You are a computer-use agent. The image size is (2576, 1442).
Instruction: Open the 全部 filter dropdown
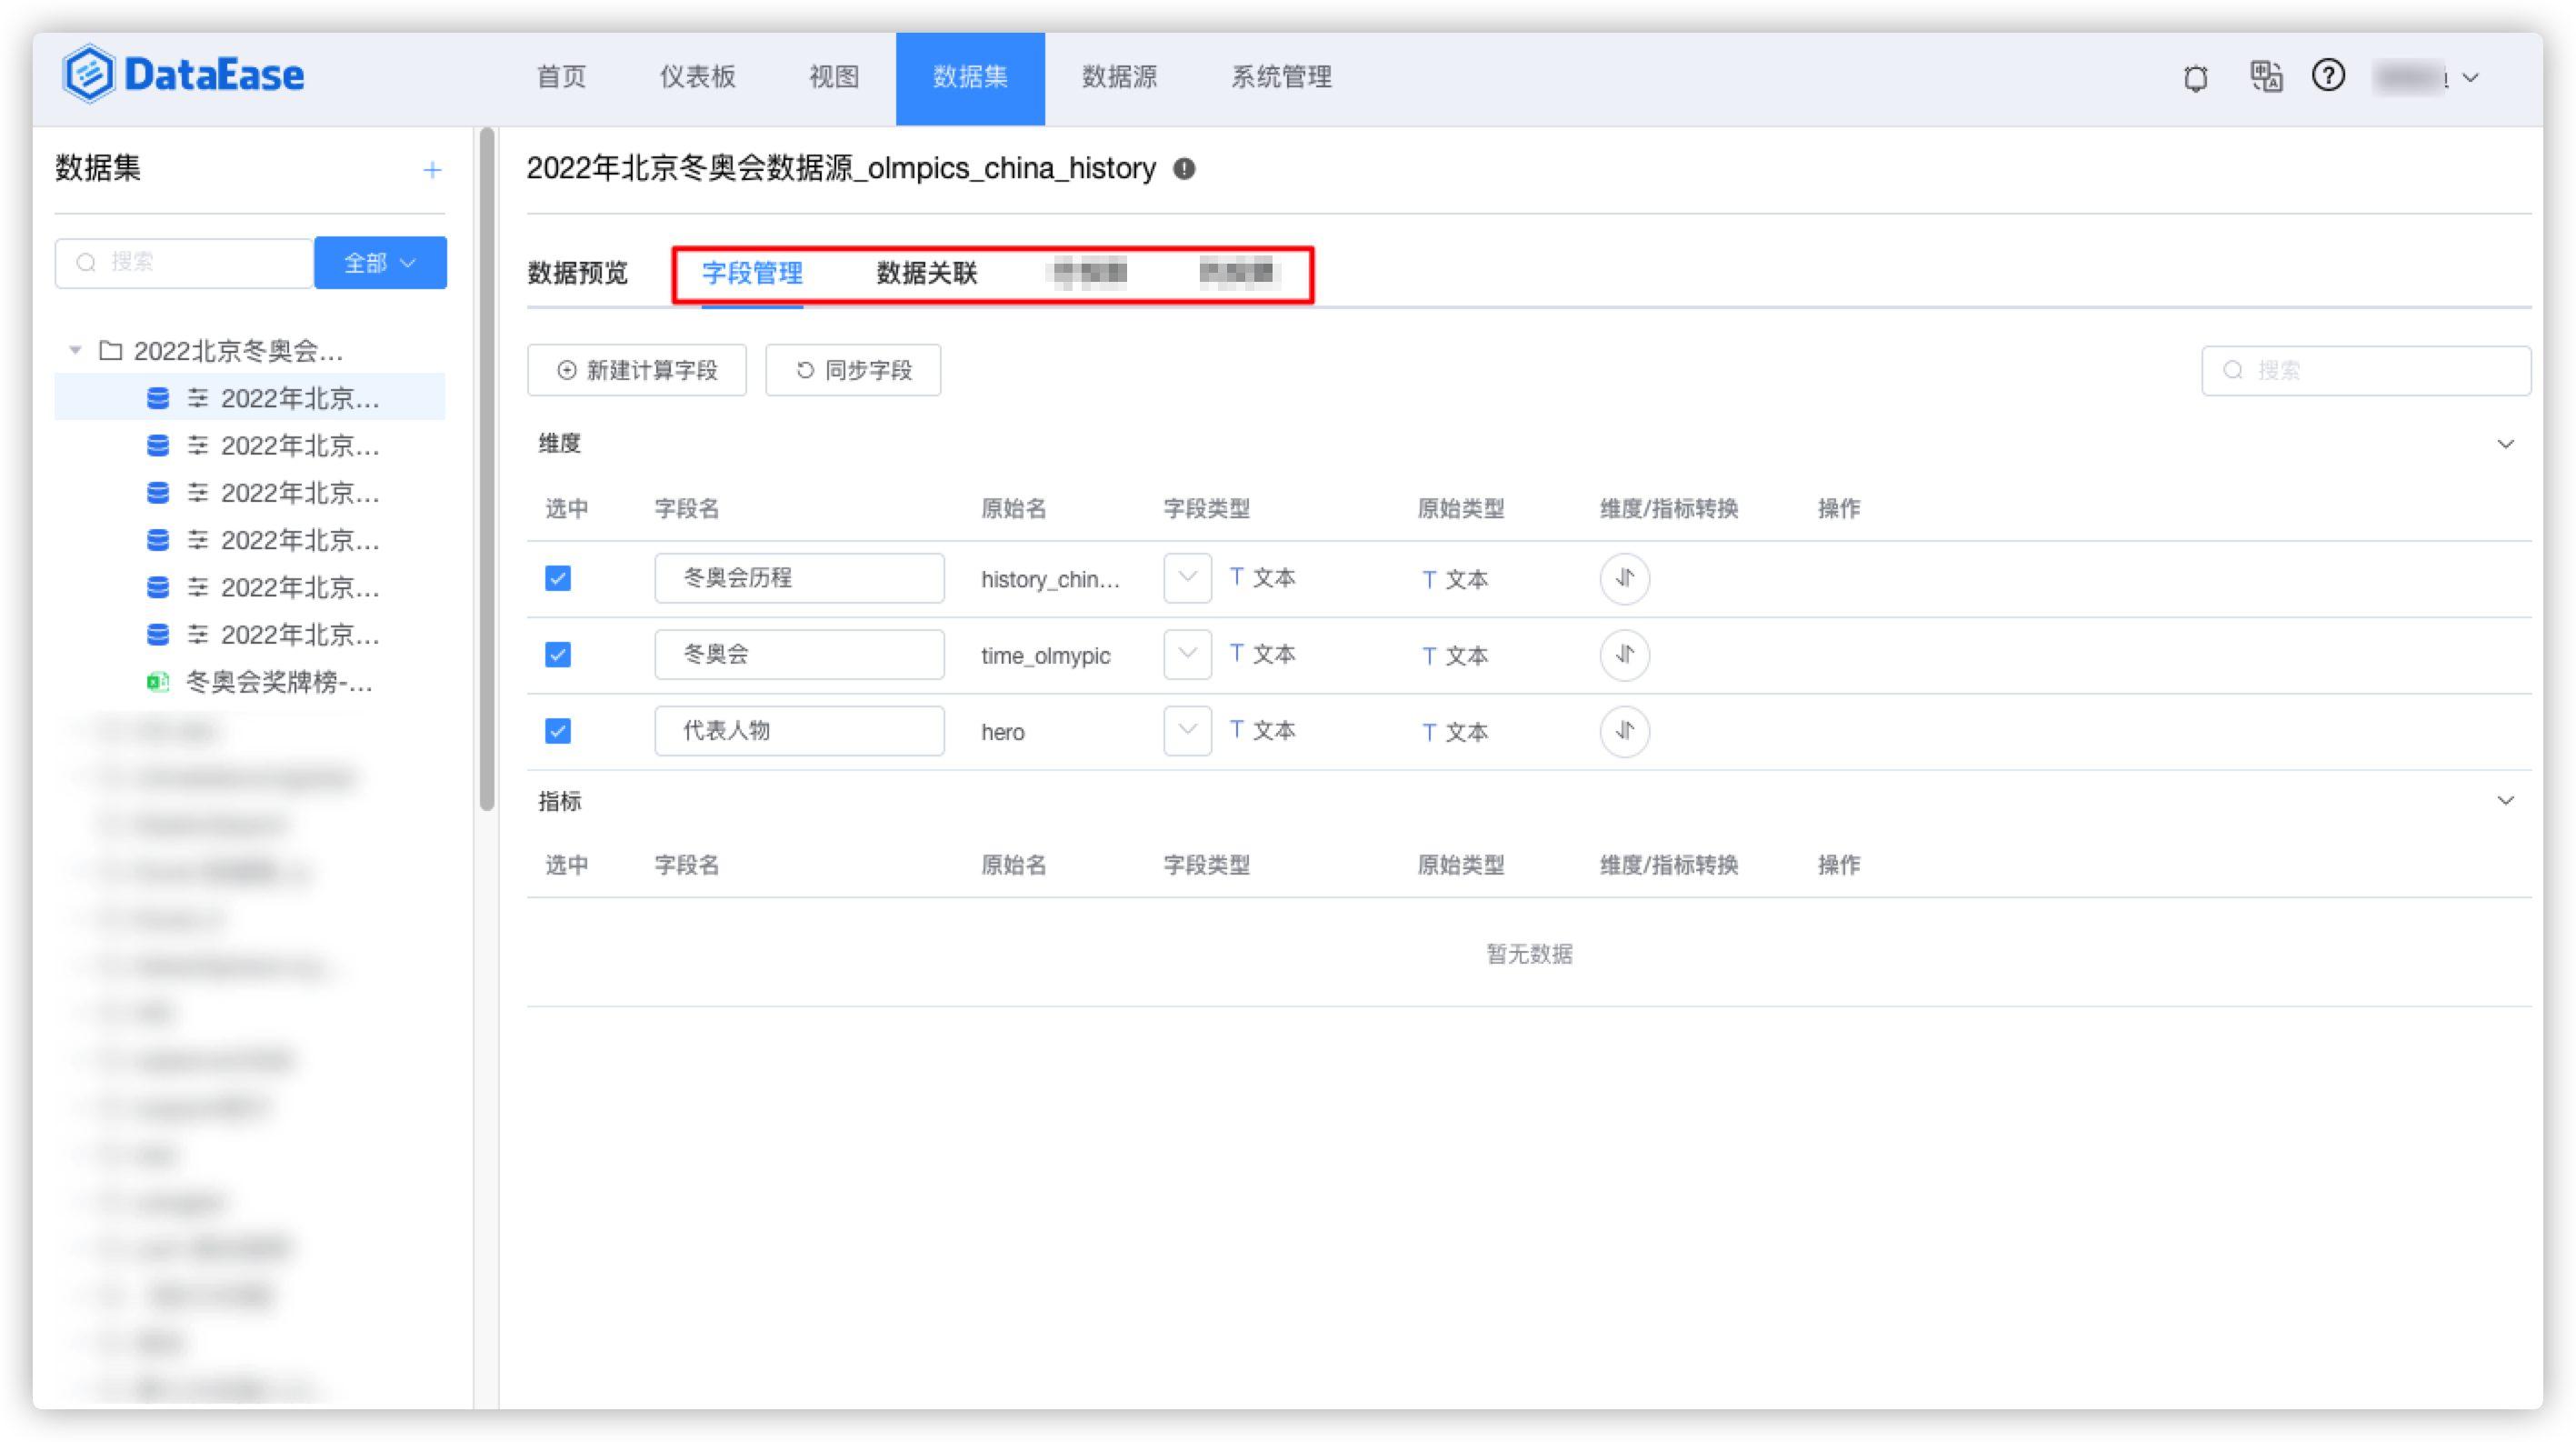point(380,263)
